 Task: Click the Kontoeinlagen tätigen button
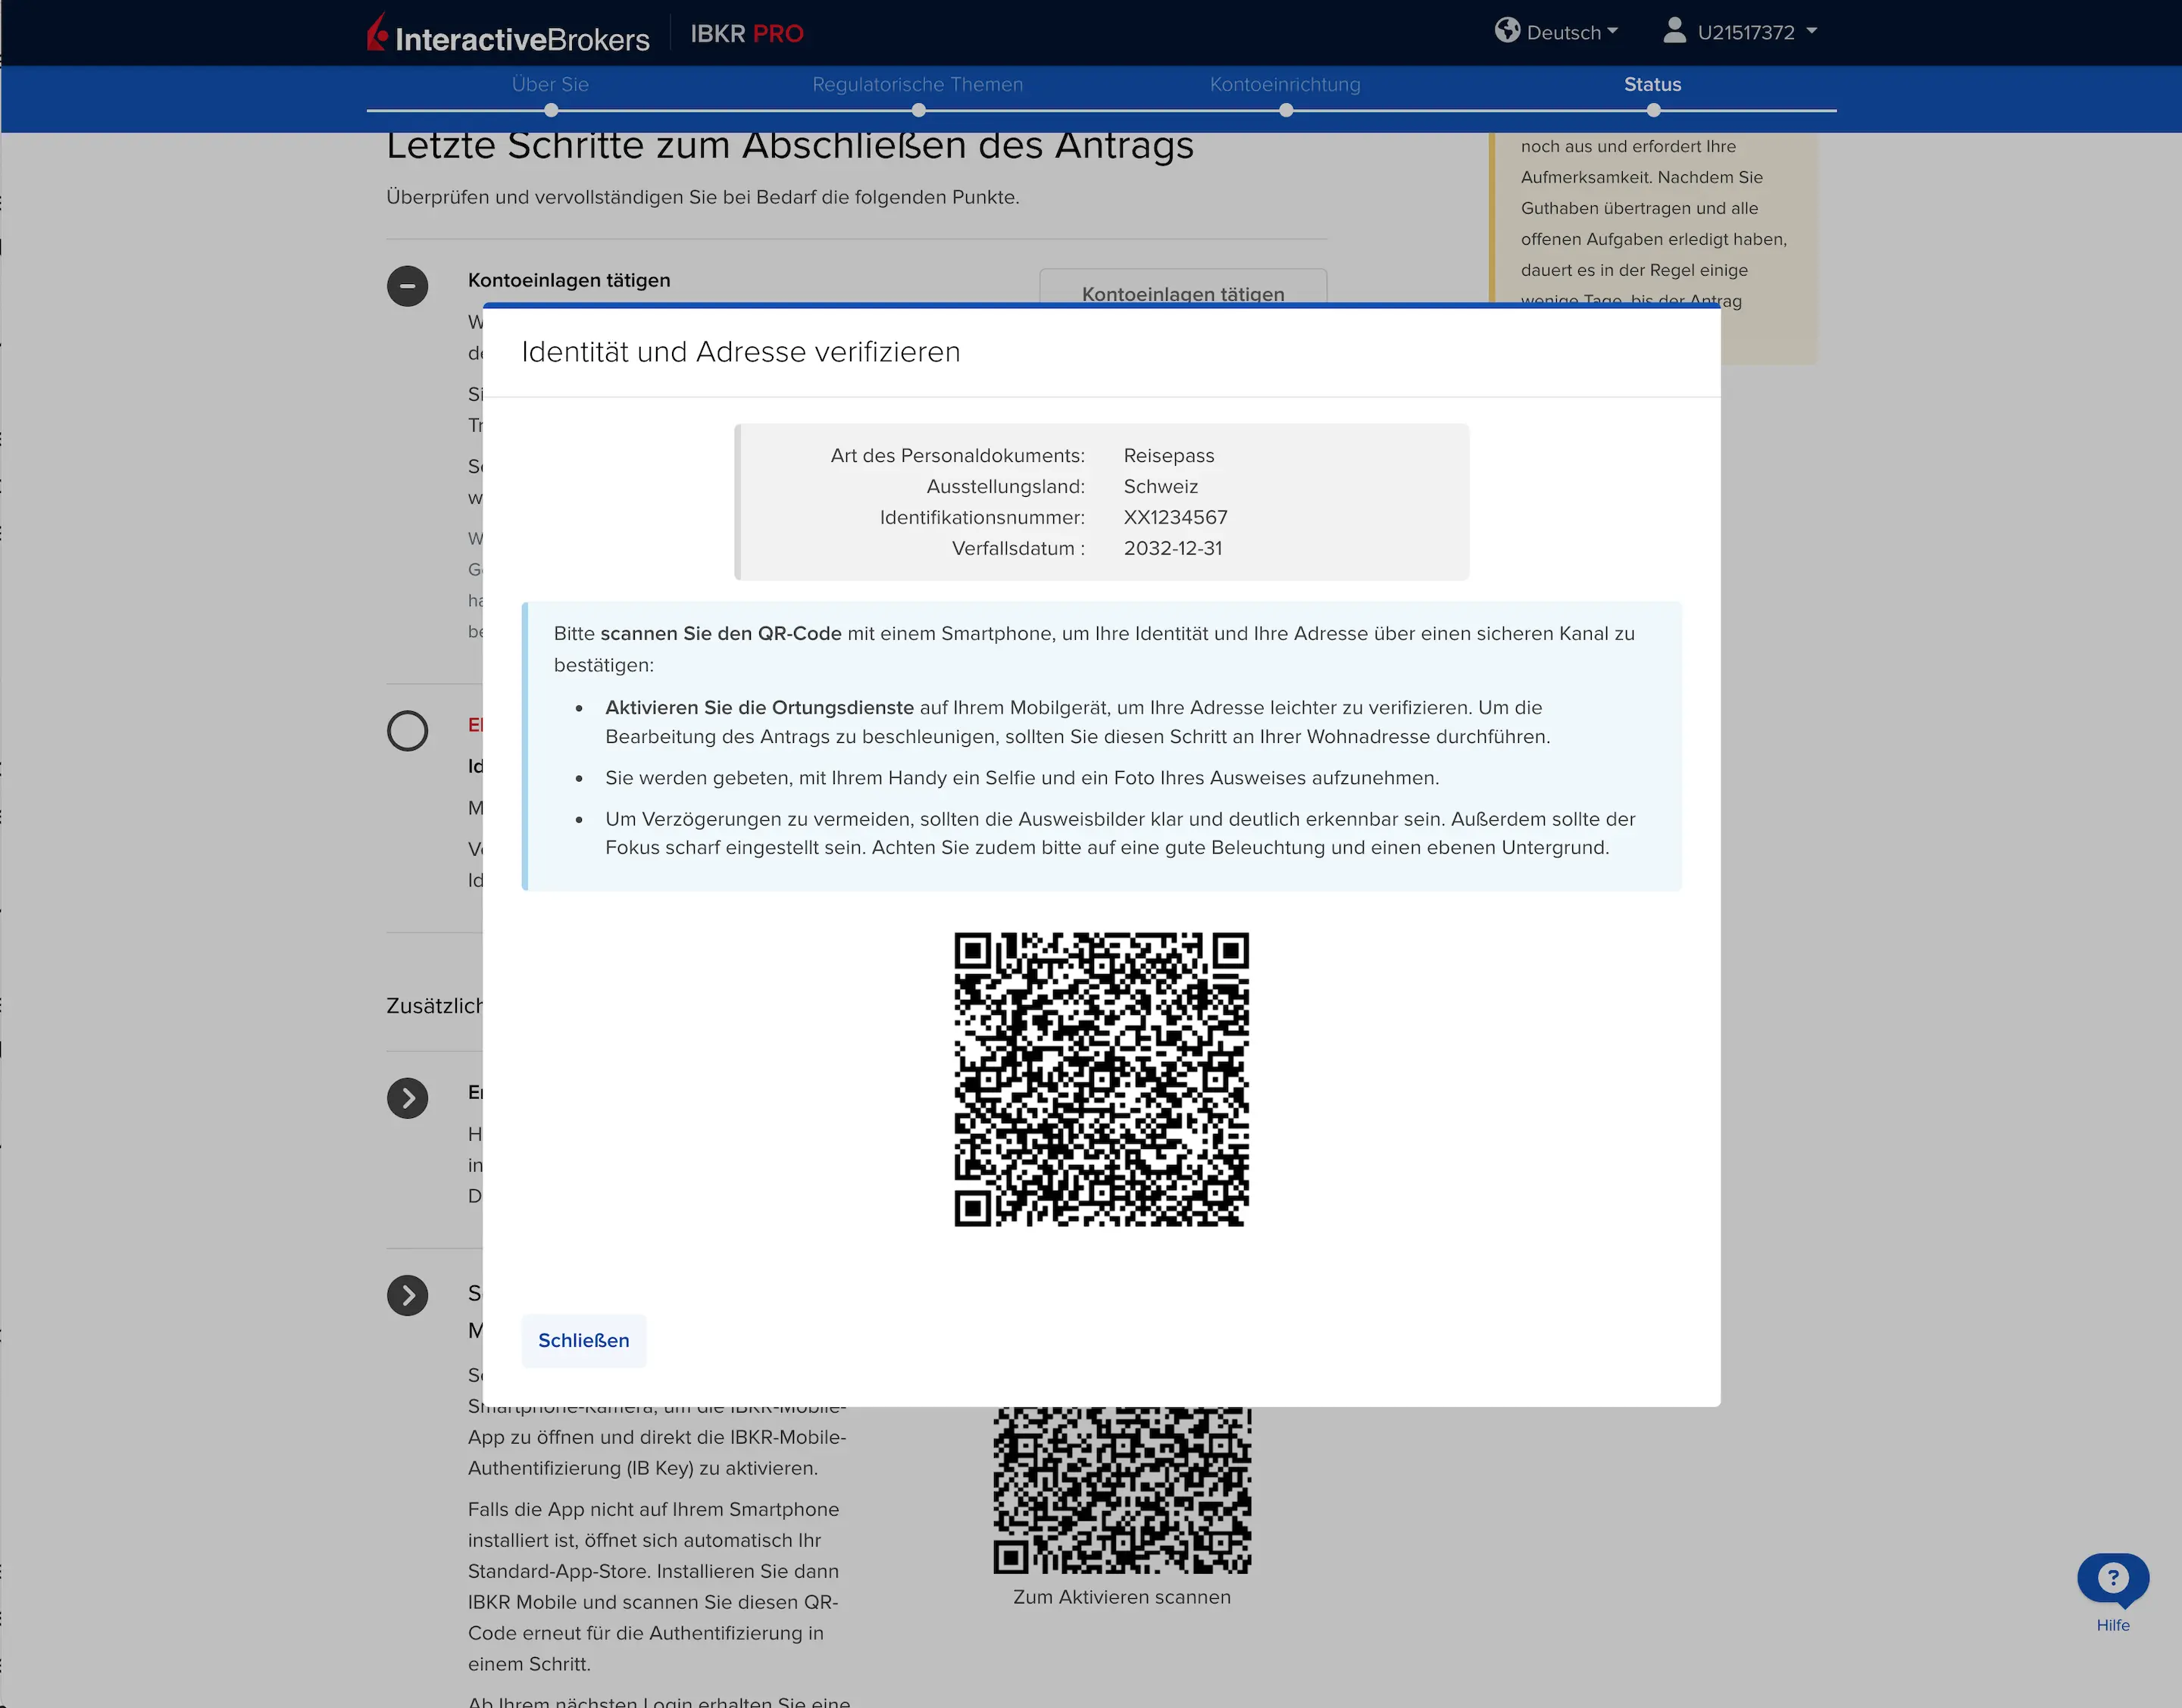coord(1183,288)
